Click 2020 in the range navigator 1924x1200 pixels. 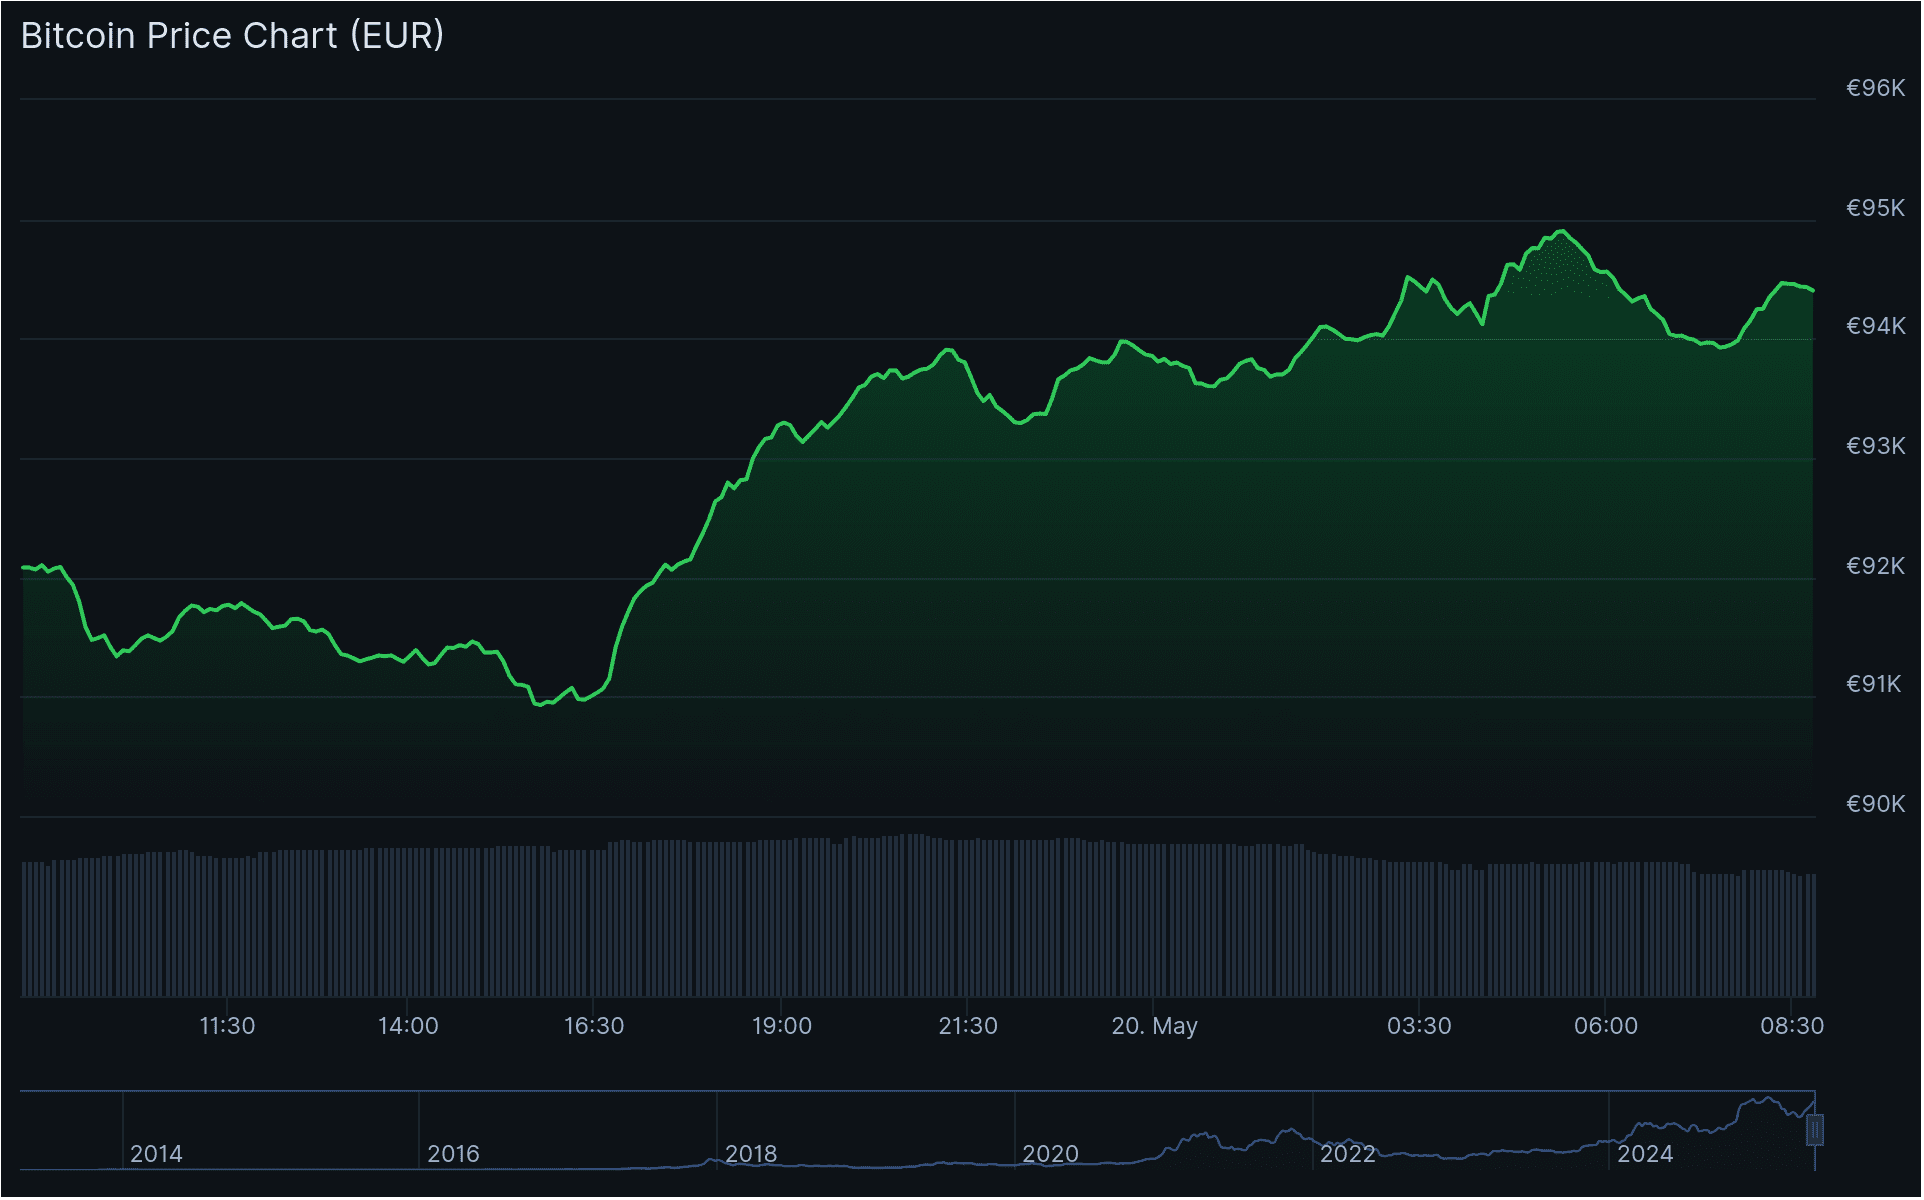click(x=1051, y=1155)
